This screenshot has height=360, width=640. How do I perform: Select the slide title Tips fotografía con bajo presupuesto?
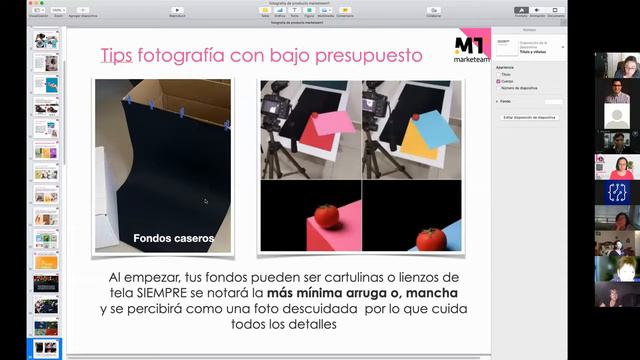tap(261, 55)
